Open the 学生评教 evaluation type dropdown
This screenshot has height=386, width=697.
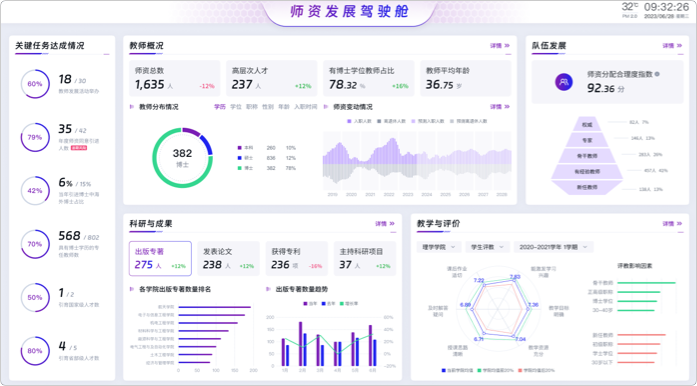point(487,247)
